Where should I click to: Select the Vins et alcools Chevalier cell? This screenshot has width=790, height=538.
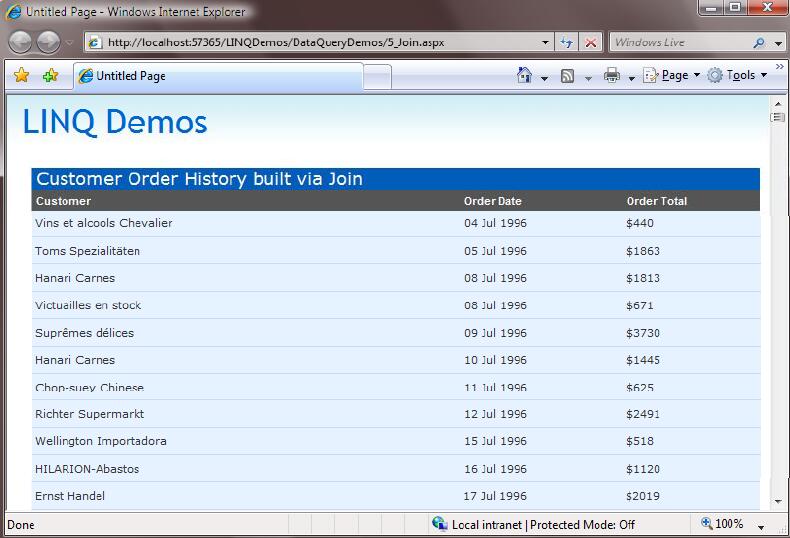click(x=104, y=223)
